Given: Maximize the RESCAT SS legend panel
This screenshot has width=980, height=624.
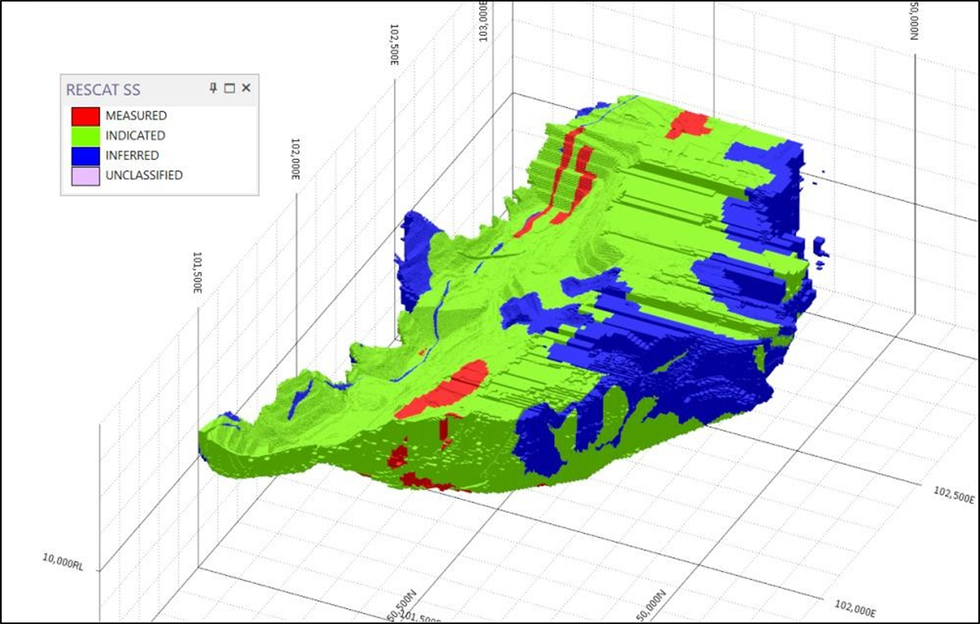Looking at the screenshot, I should [x=229, y=89].
